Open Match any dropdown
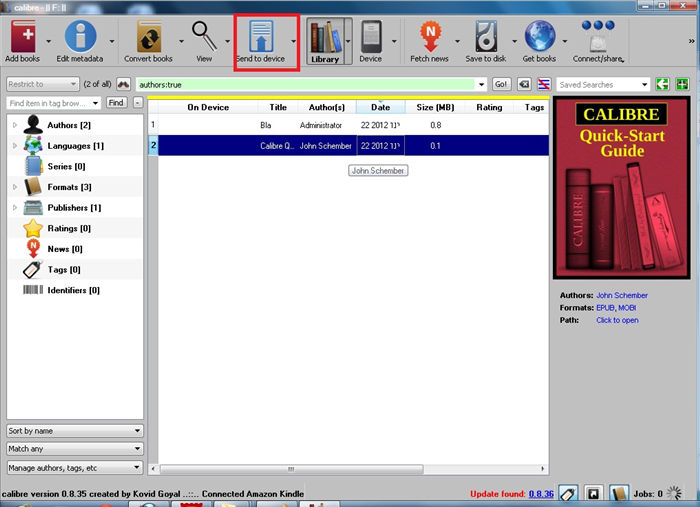 pos(75,449)
